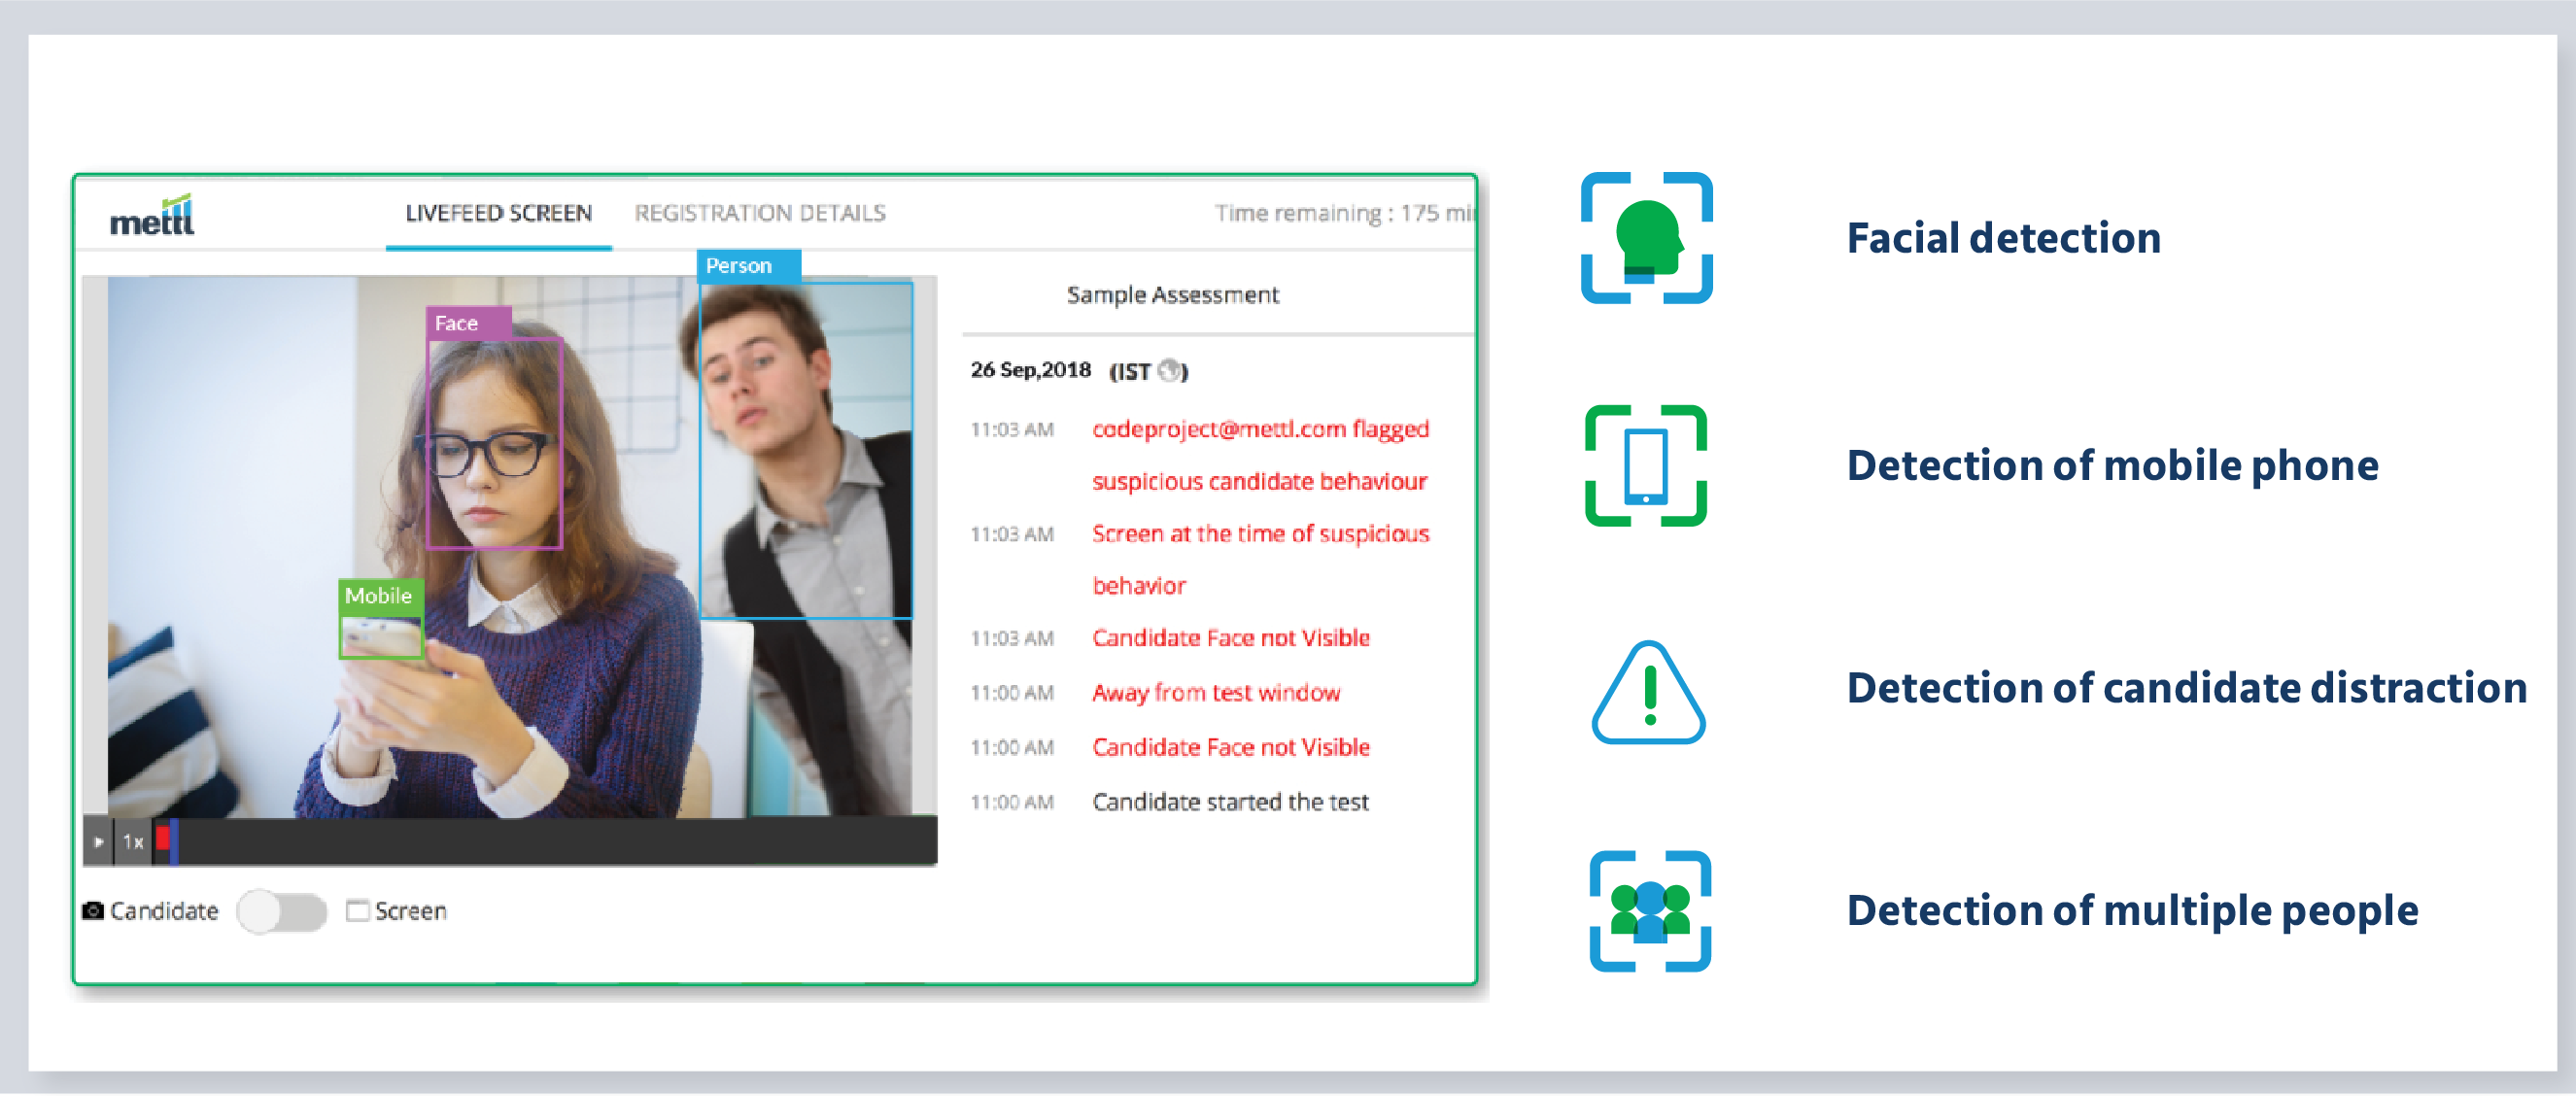Click the Screen label
Screen dimensions: 2576x1096
click(410, 911)
